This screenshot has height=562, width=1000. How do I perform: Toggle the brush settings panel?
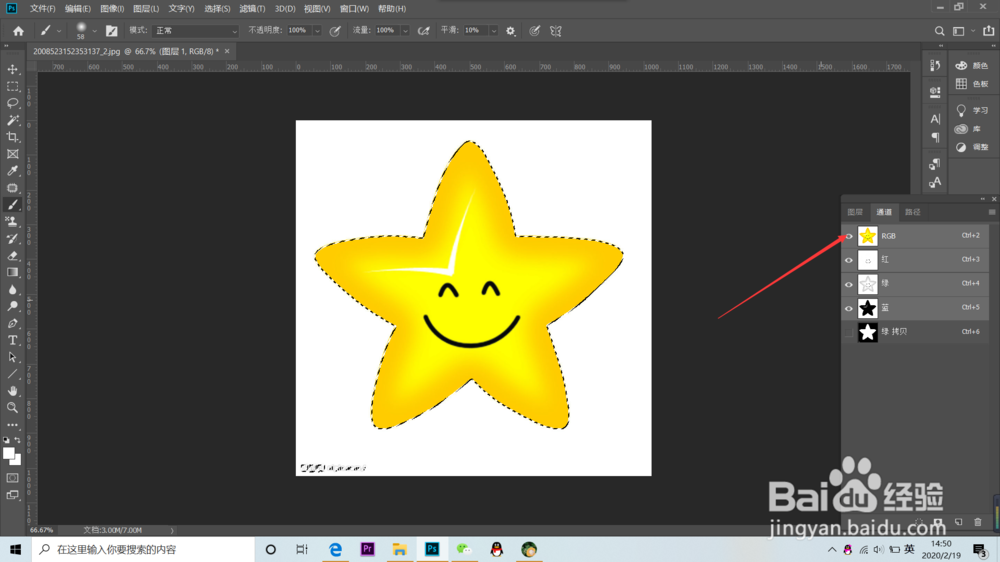(112, 31)
